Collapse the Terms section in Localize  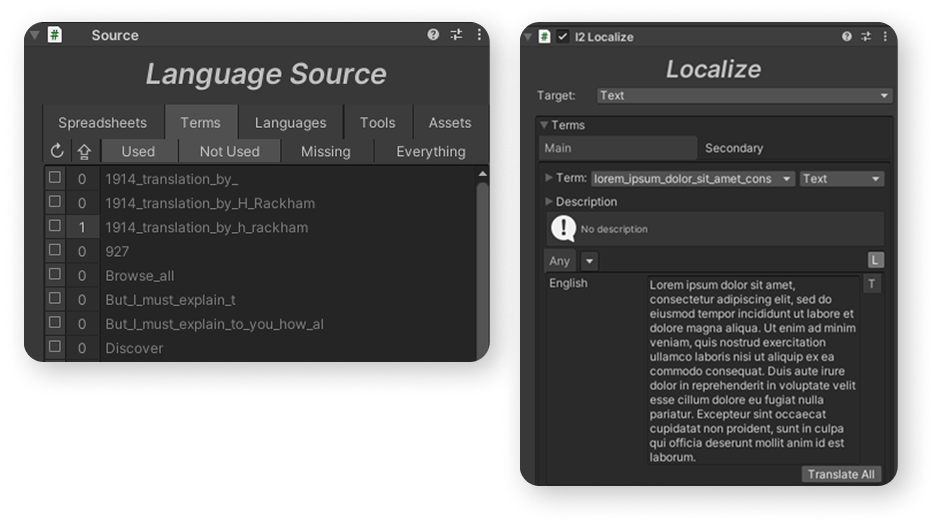[544, 125]
